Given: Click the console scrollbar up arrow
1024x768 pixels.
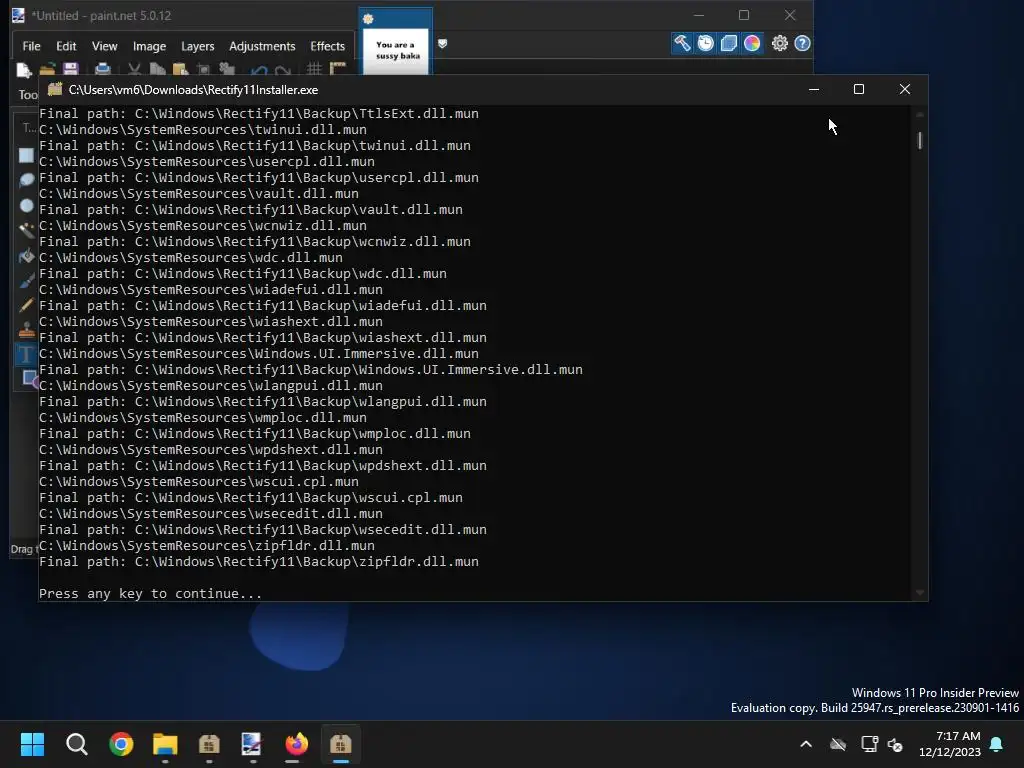Looking at the screenshot, I should pos(920,114).
